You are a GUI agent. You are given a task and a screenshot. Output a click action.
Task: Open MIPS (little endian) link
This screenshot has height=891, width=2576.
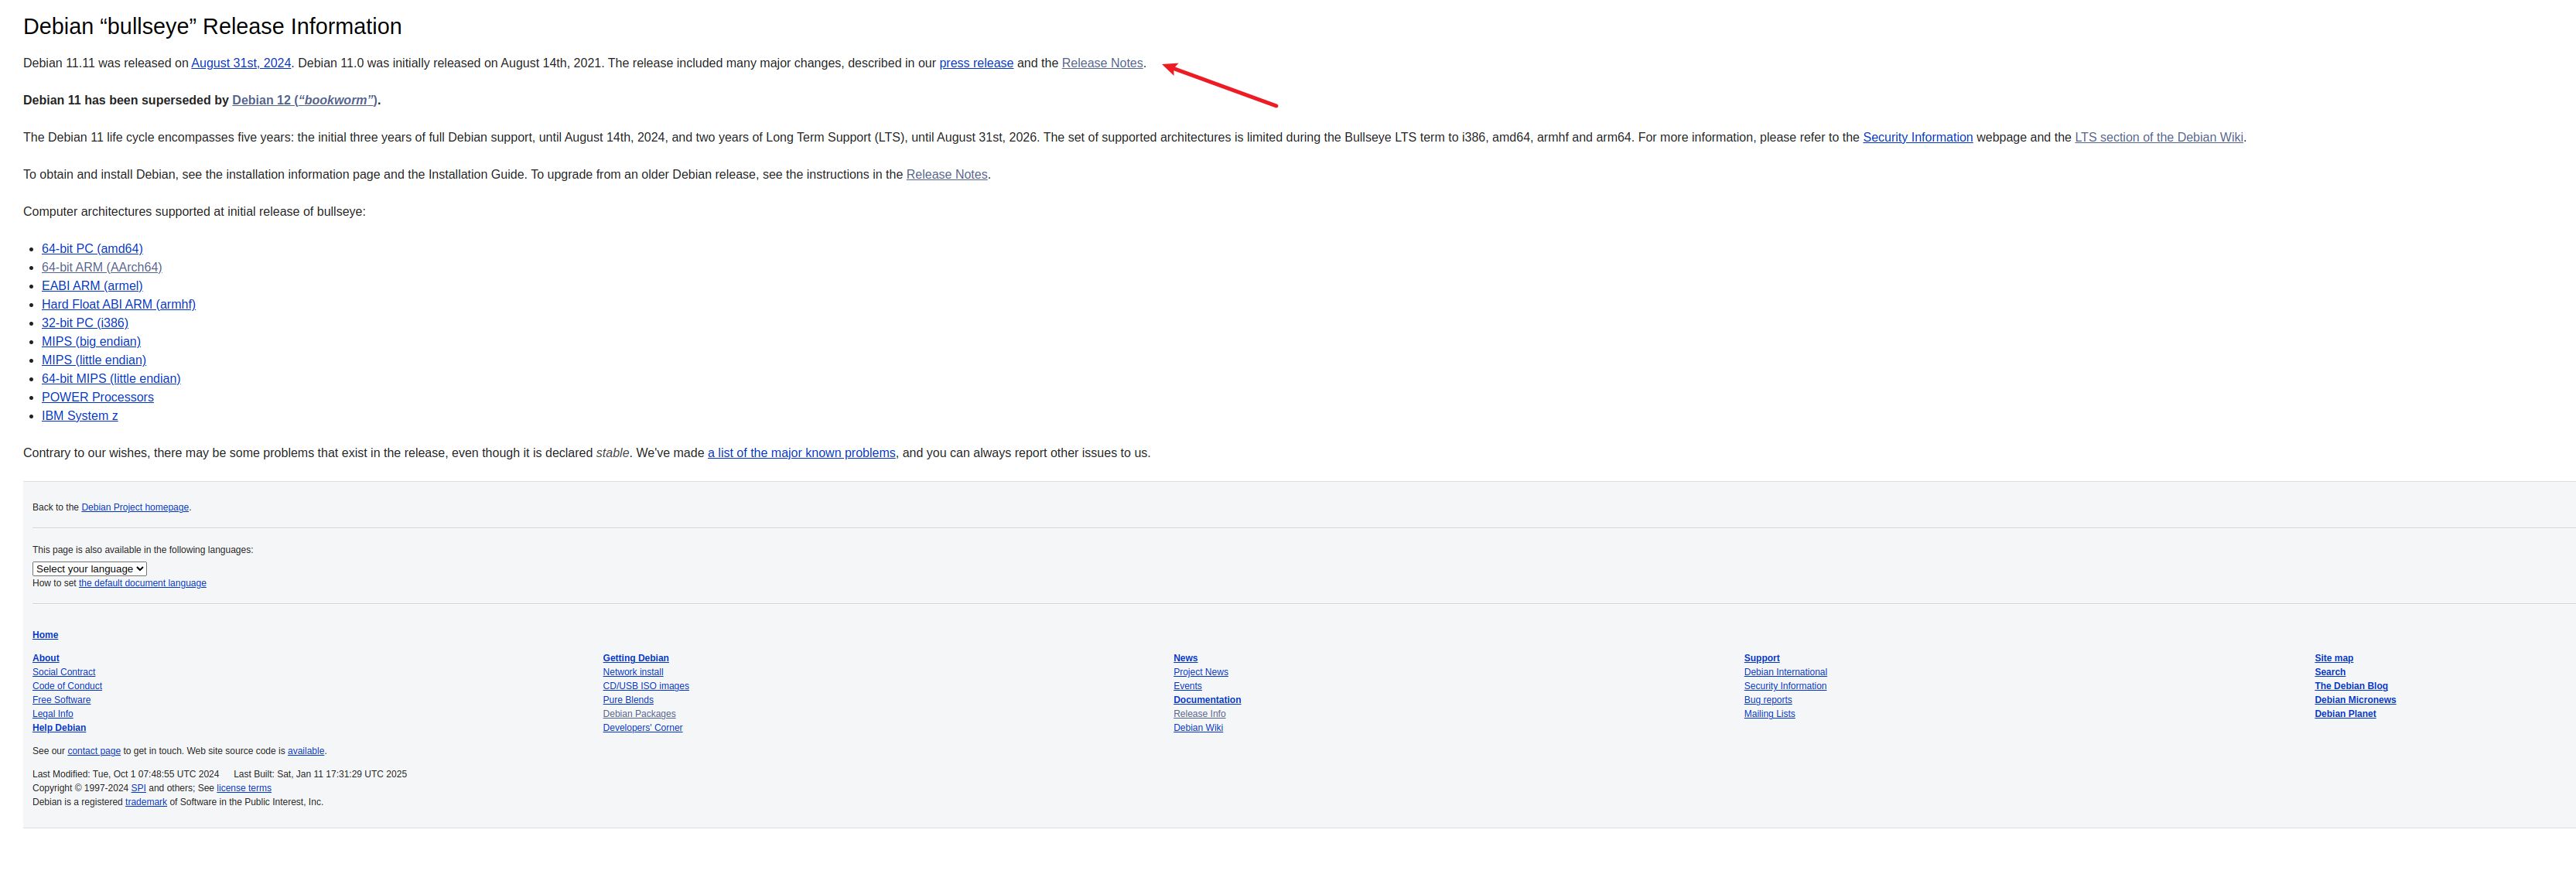[94, 359]
